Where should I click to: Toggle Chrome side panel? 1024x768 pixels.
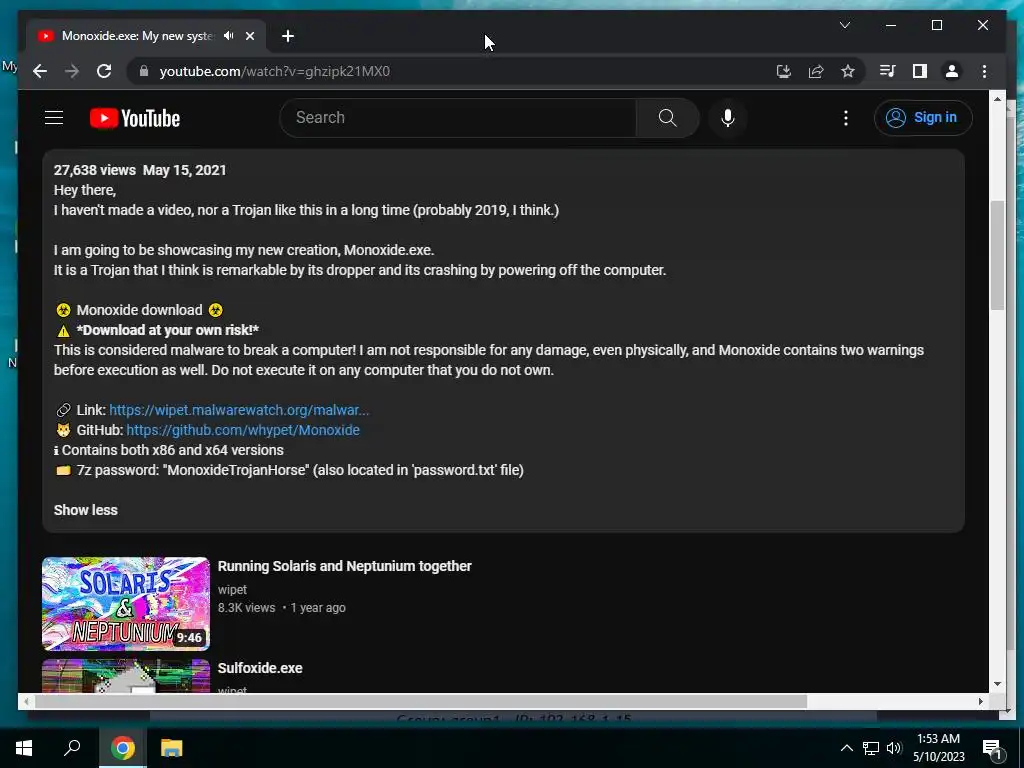920,71
